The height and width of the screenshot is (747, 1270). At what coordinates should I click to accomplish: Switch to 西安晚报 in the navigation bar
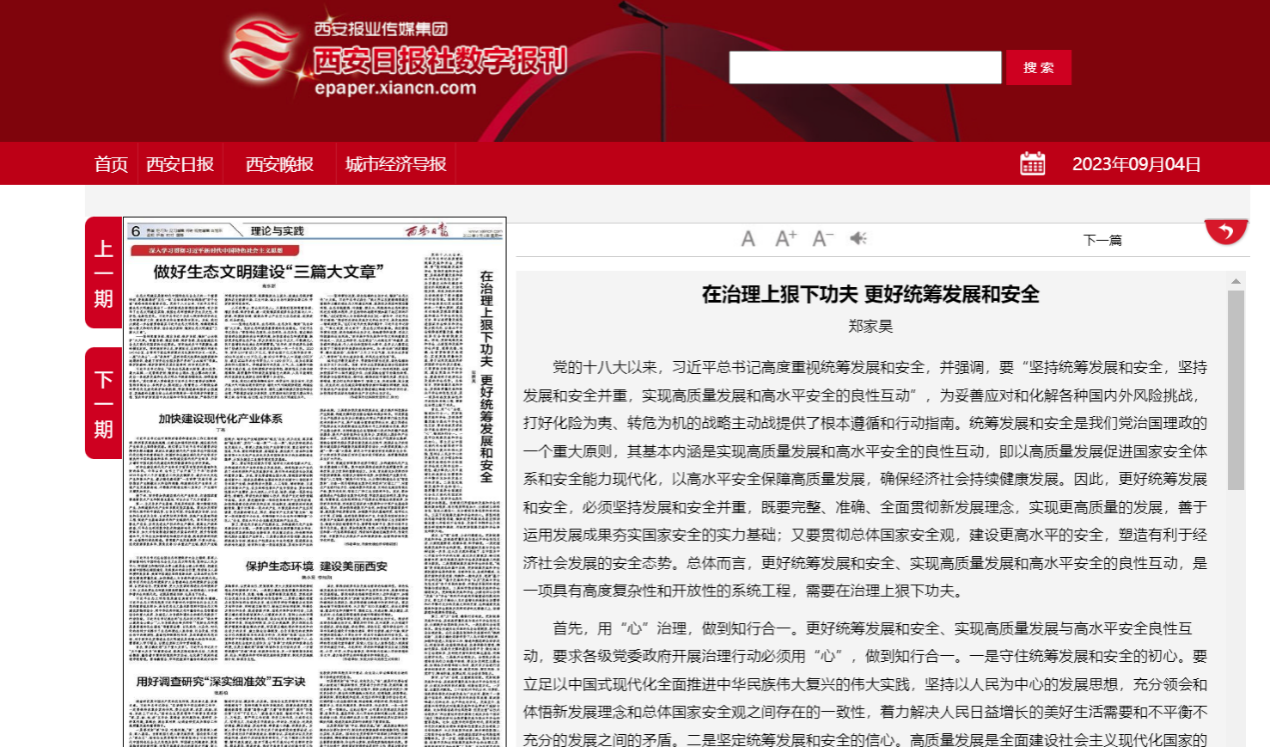280,164
